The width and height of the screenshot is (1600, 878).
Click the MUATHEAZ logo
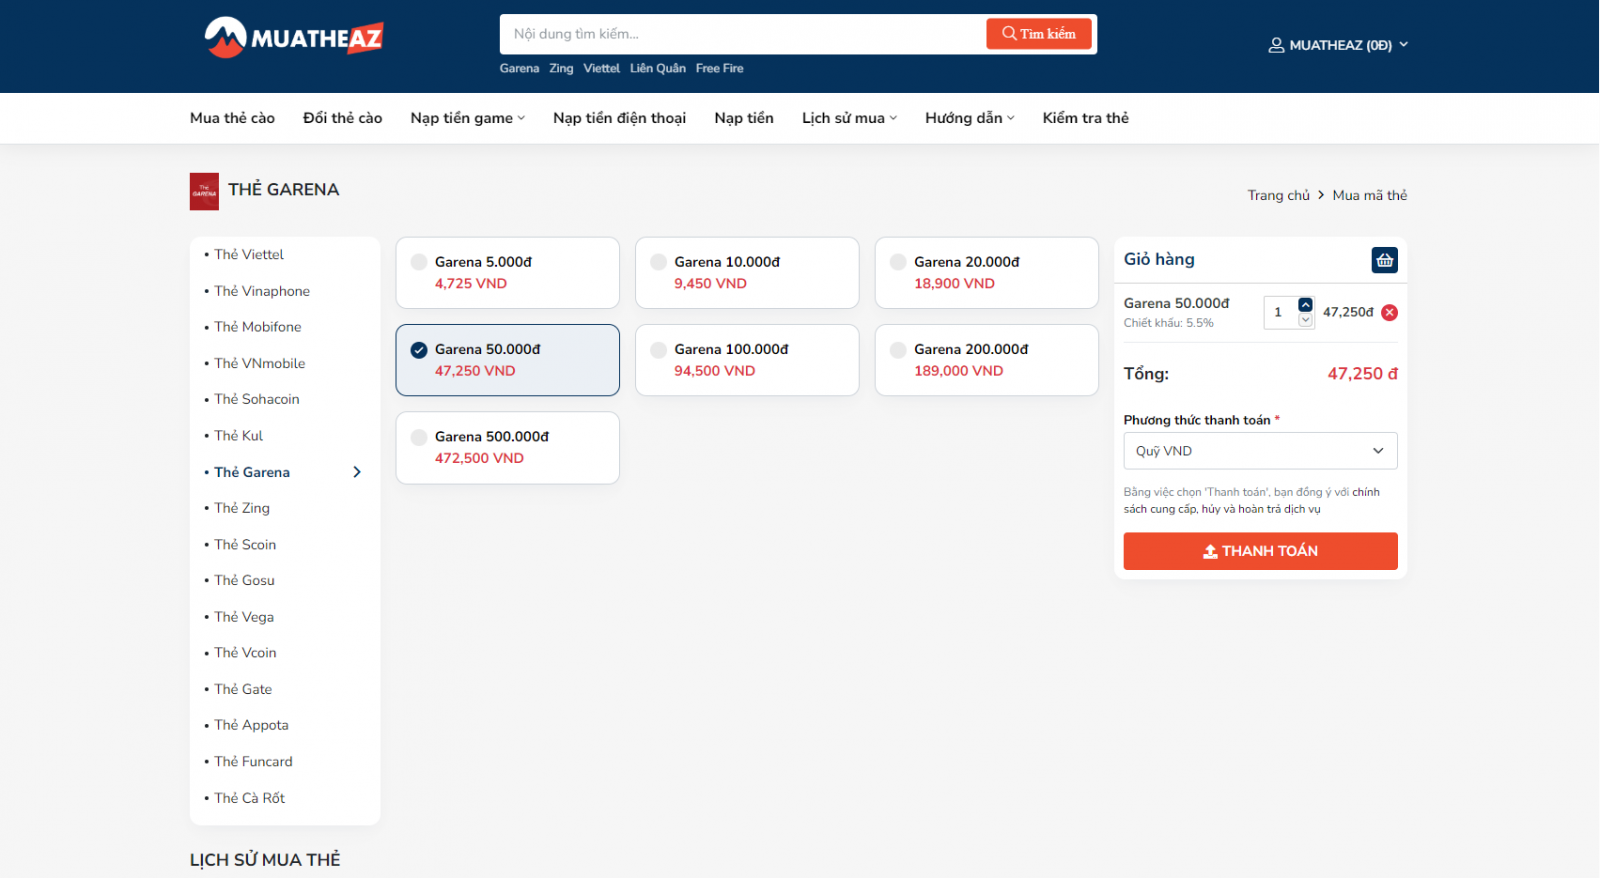293,38
